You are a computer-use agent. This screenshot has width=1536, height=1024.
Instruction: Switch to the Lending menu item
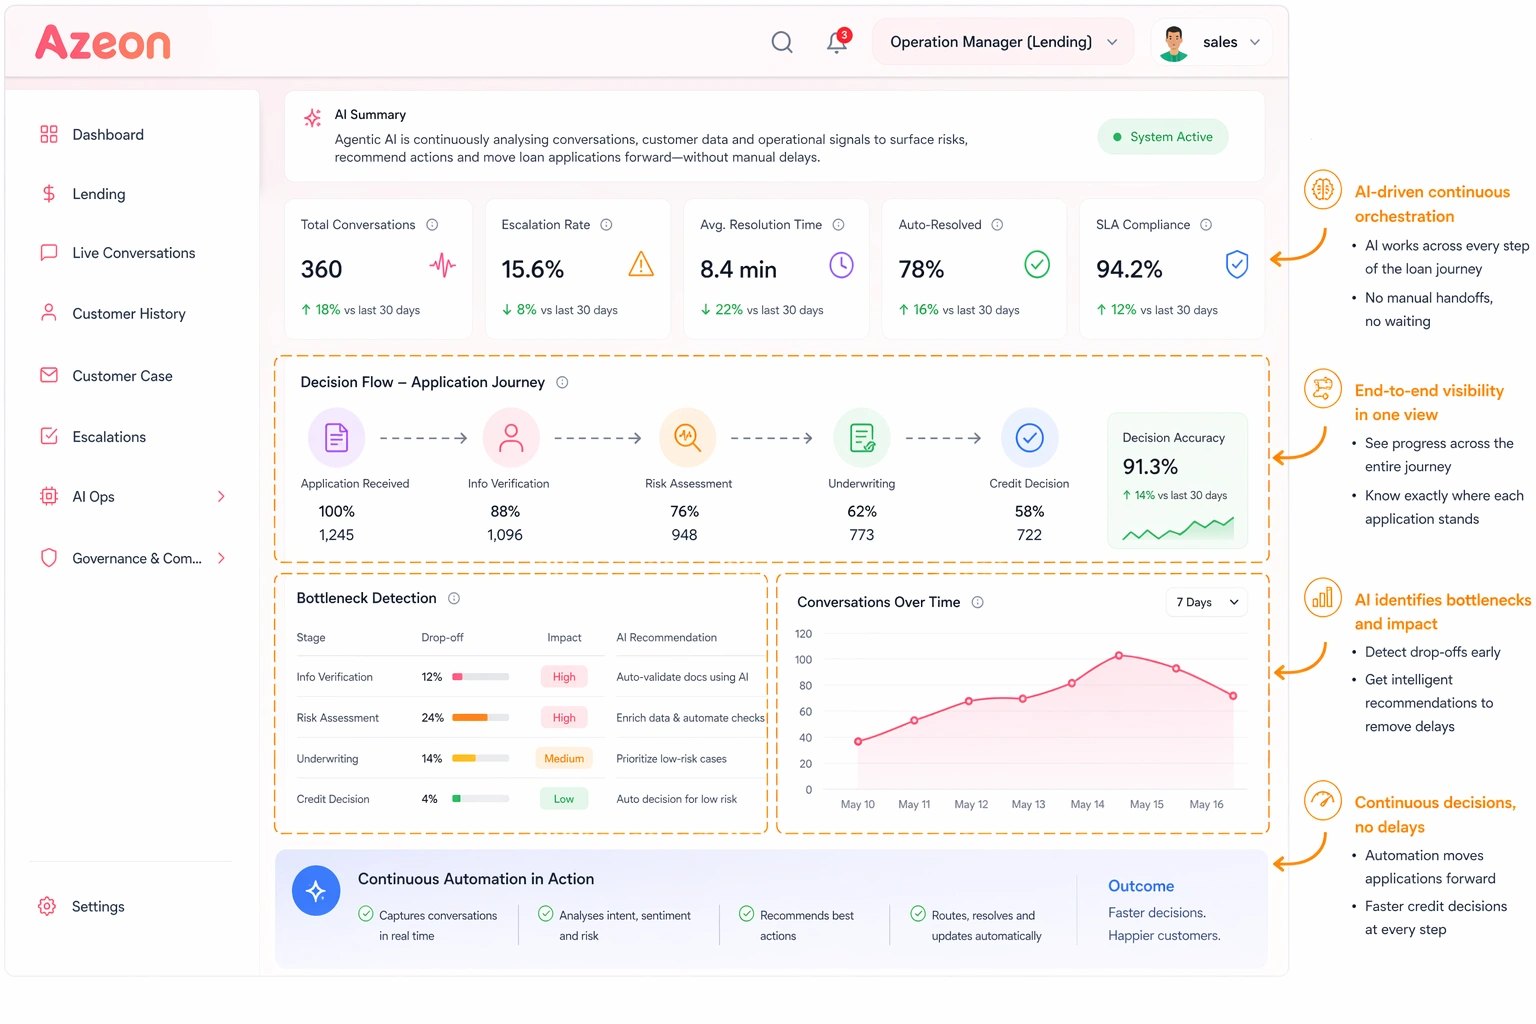click(98, 193)
